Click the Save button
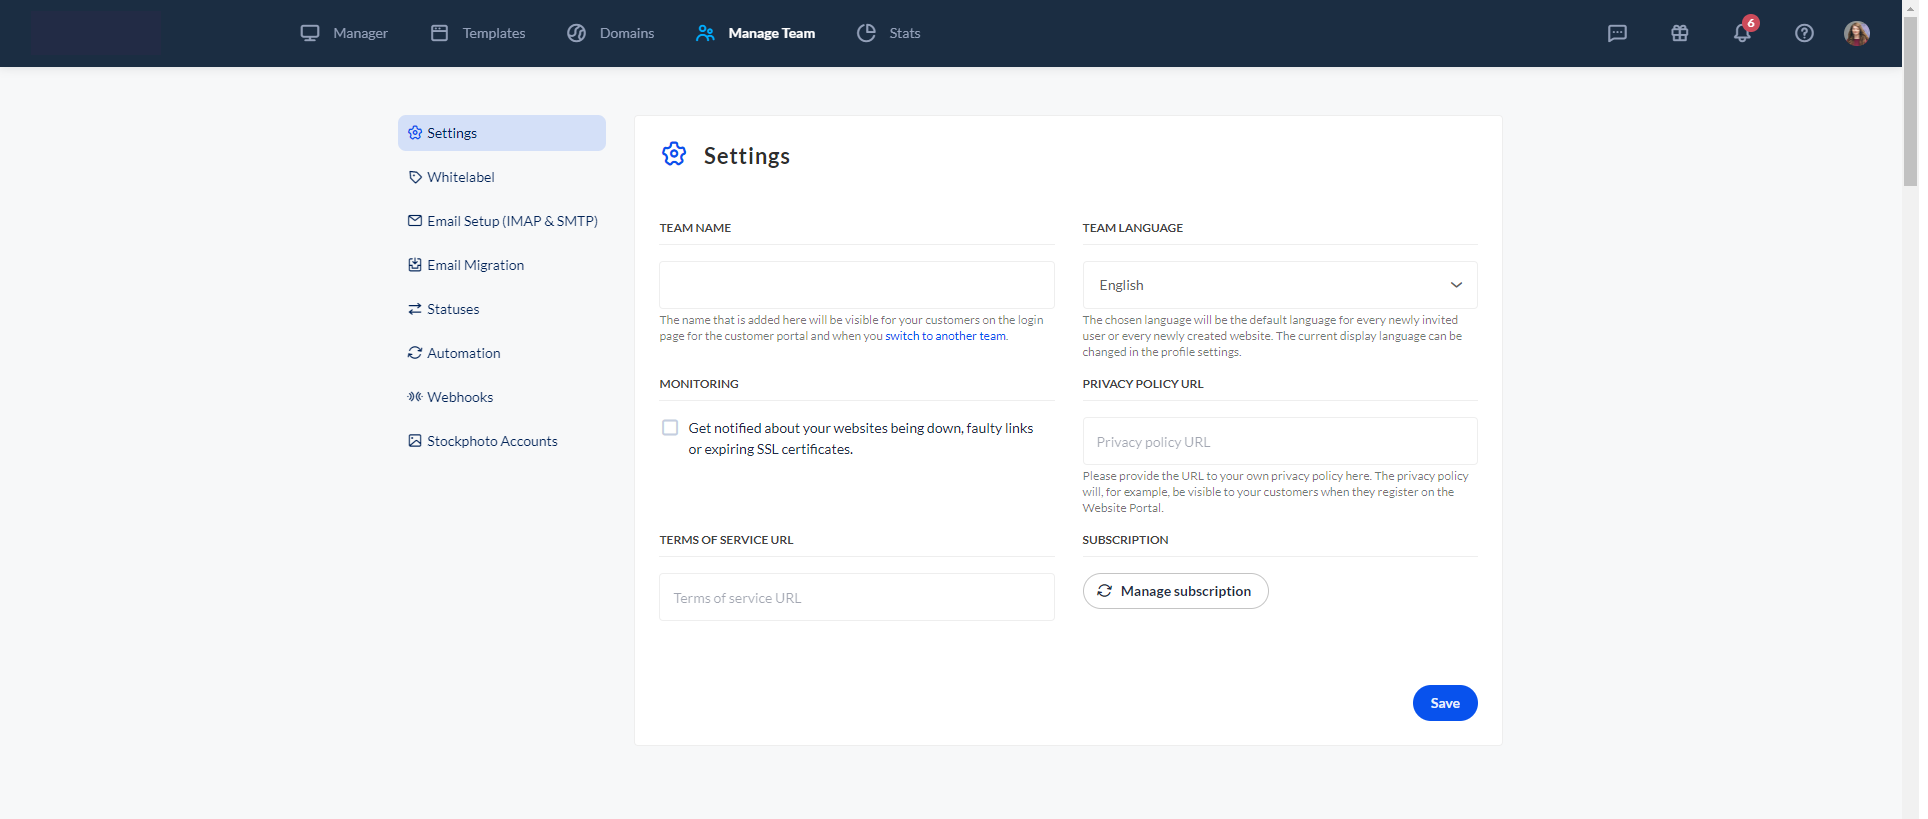This screenshot has height=819, width=1928. 1444,703
